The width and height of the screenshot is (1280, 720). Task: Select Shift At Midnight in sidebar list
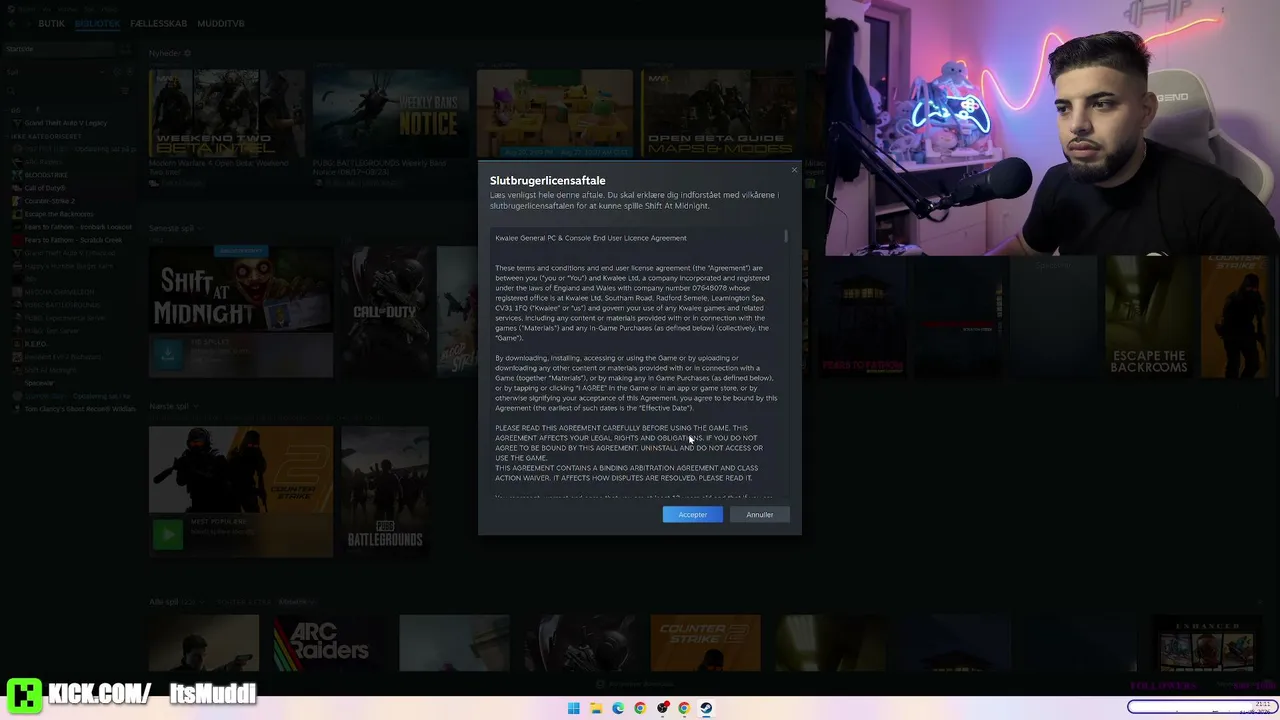pyautogui.click(x=50, y=370)
